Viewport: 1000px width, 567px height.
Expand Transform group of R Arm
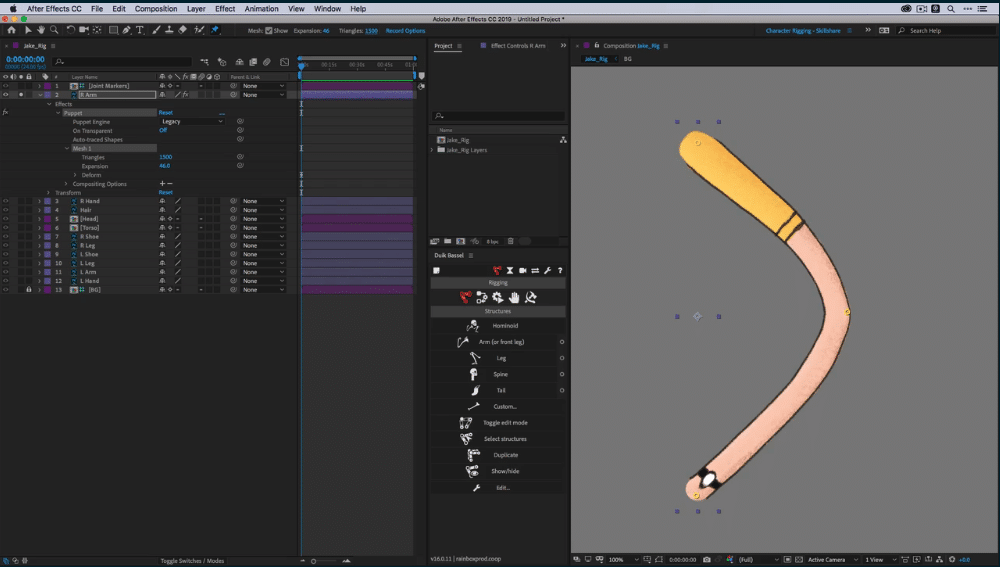[48, 192]
